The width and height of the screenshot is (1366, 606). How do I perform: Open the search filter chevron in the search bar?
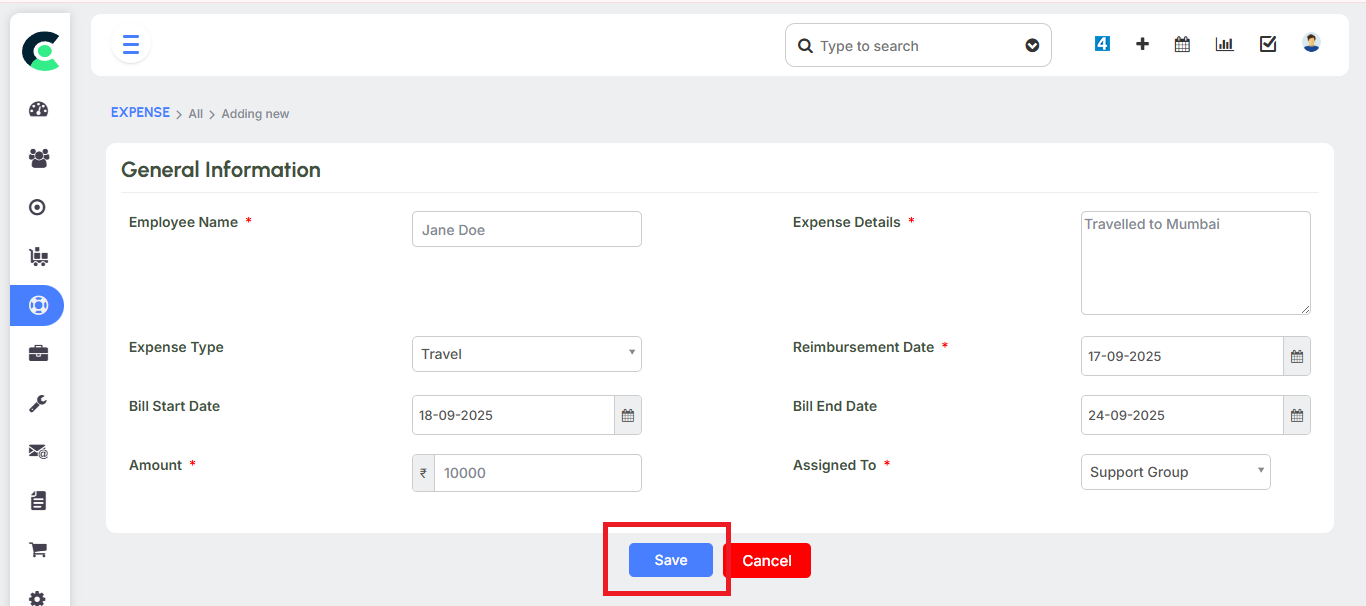point(1032,45)
